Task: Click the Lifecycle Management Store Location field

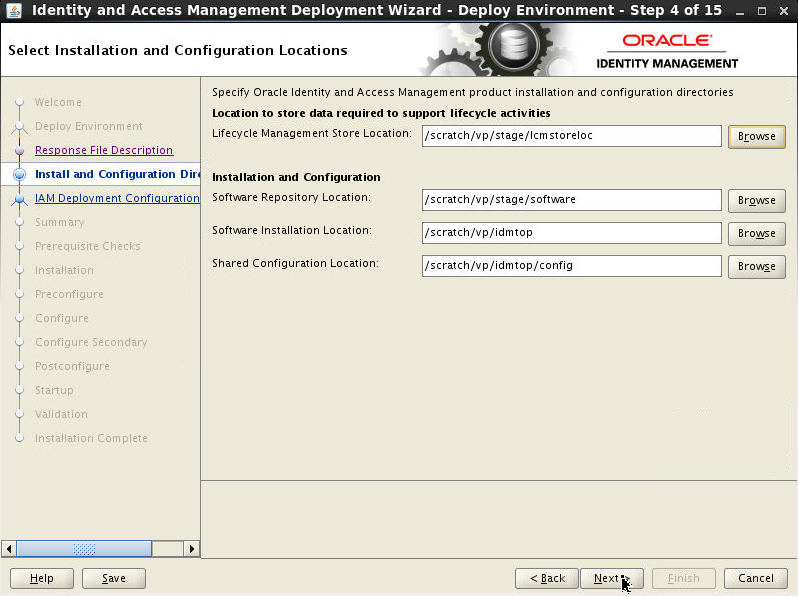Action: click(x=572, y=136)
